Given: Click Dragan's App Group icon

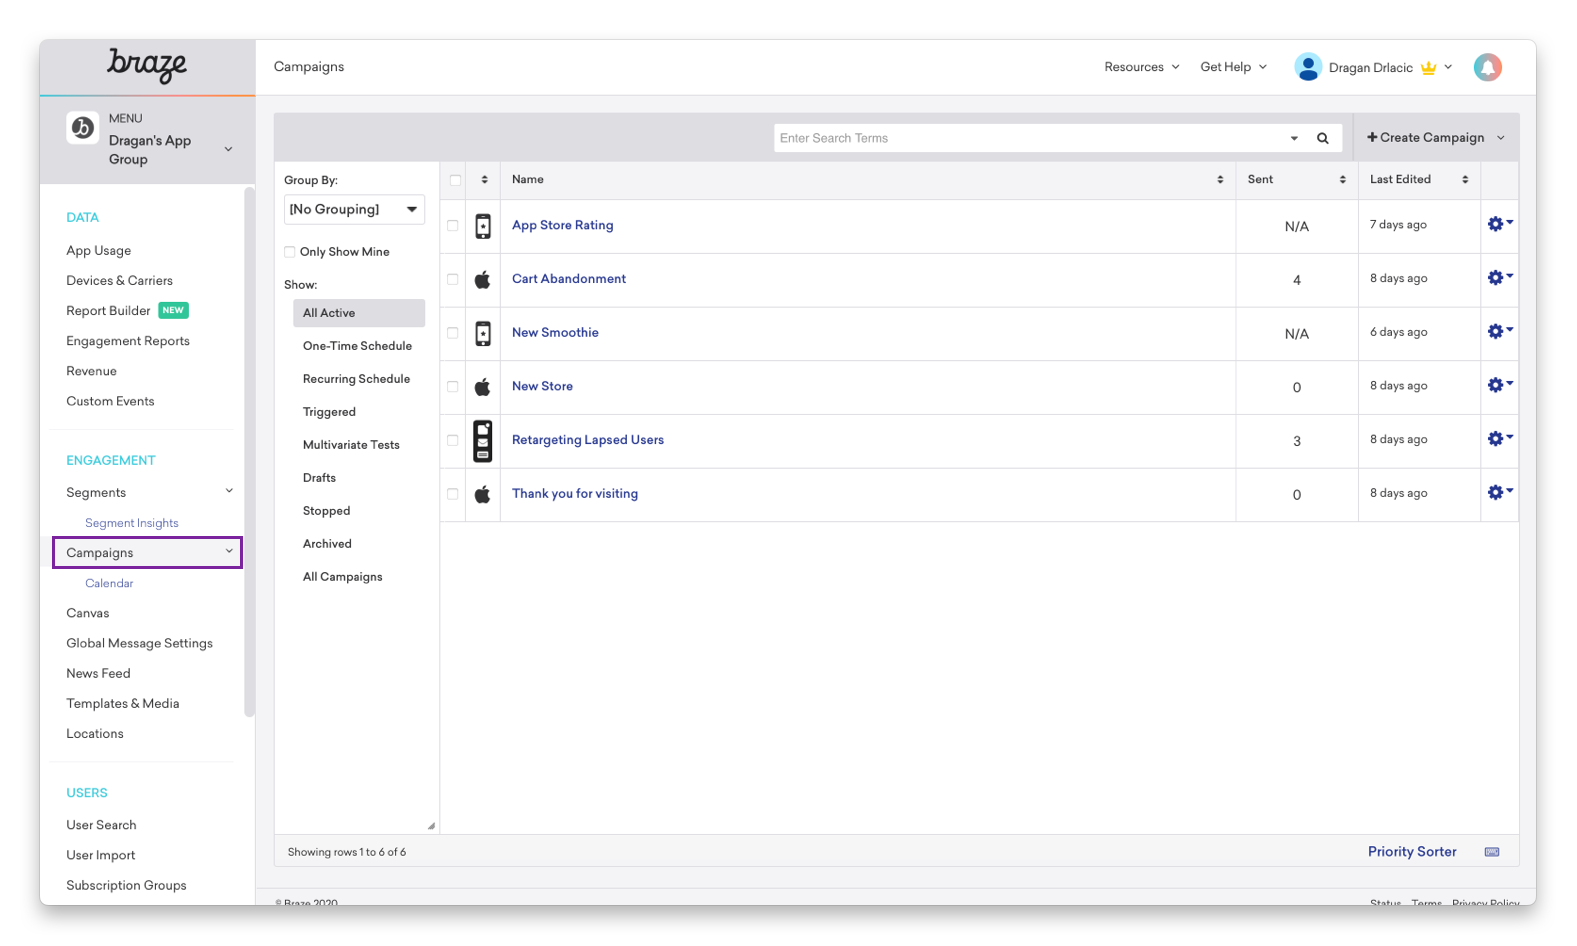Looking at the screenshot, I should [x=82, y=128].
